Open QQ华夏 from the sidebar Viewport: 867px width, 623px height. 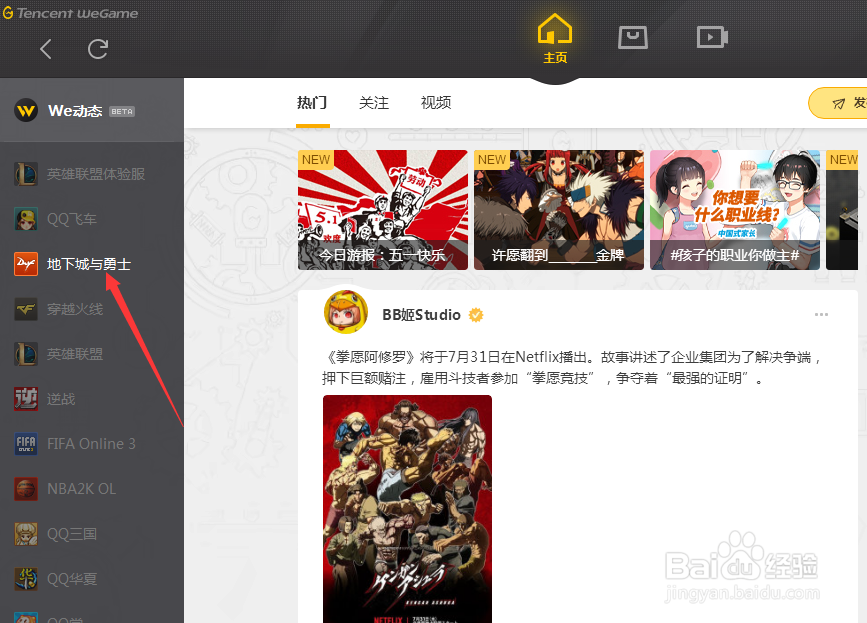(70, 579)
